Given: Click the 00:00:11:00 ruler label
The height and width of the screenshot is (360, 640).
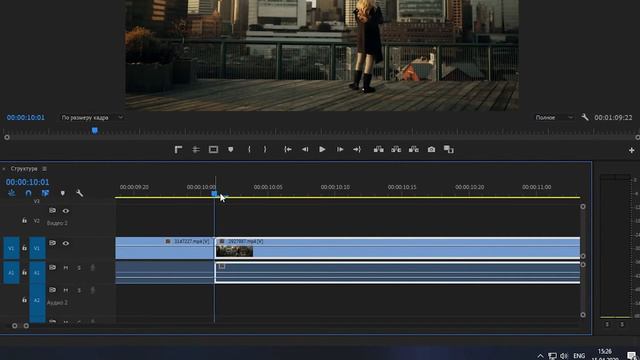Looking at the screenshot, I should click(x=537, y=187).
